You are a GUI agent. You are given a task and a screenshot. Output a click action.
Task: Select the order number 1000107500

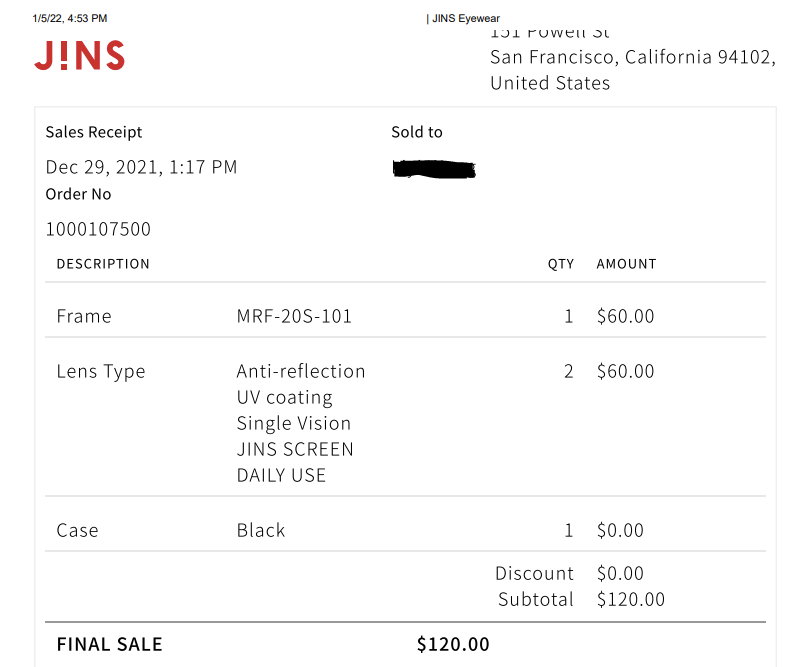[98, 229]
